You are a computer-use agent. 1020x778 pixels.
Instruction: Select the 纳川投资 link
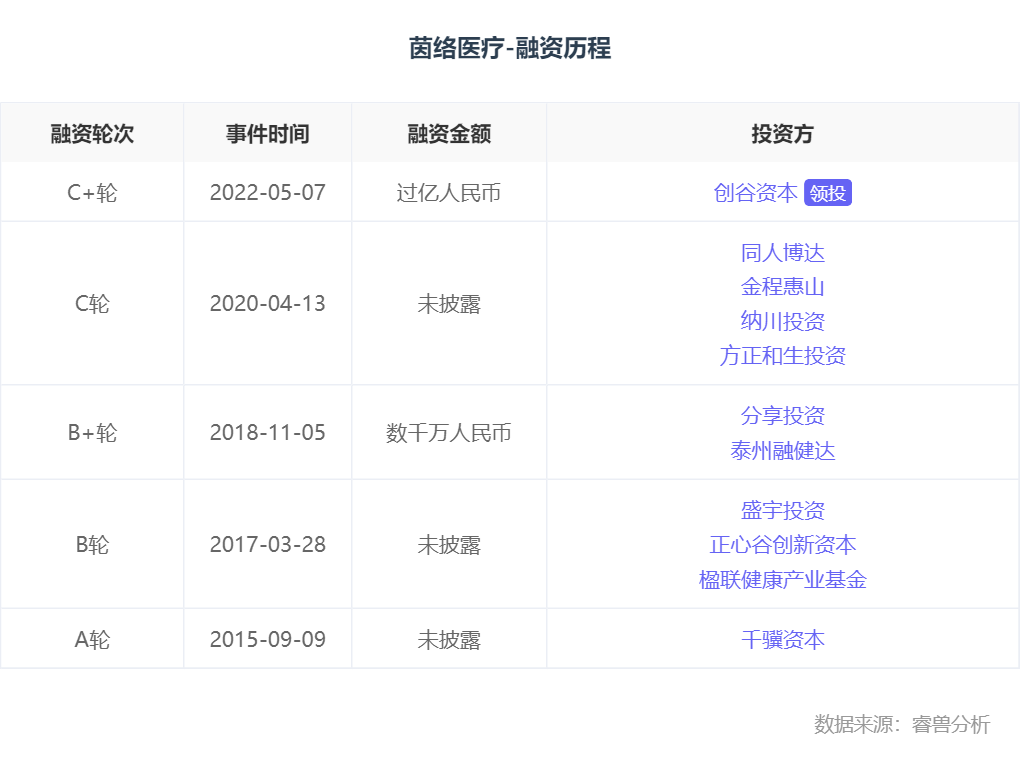point(783,321)
